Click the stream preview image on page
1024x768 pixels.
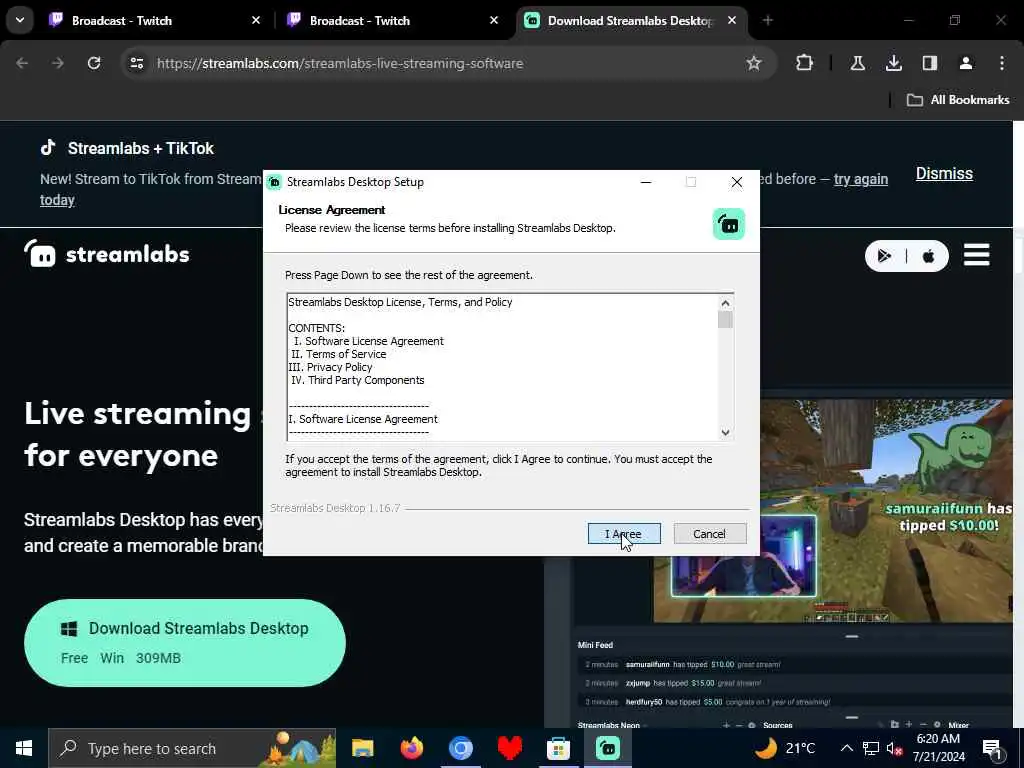coord(833,511)
